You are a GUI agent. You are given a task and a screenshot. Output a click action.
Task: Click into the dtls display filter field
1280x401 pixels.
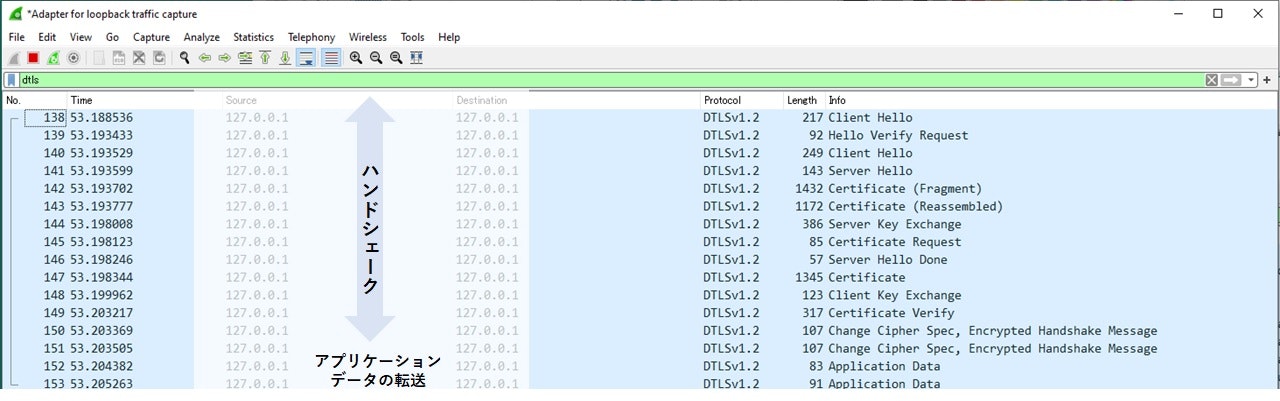coord(610,80)
